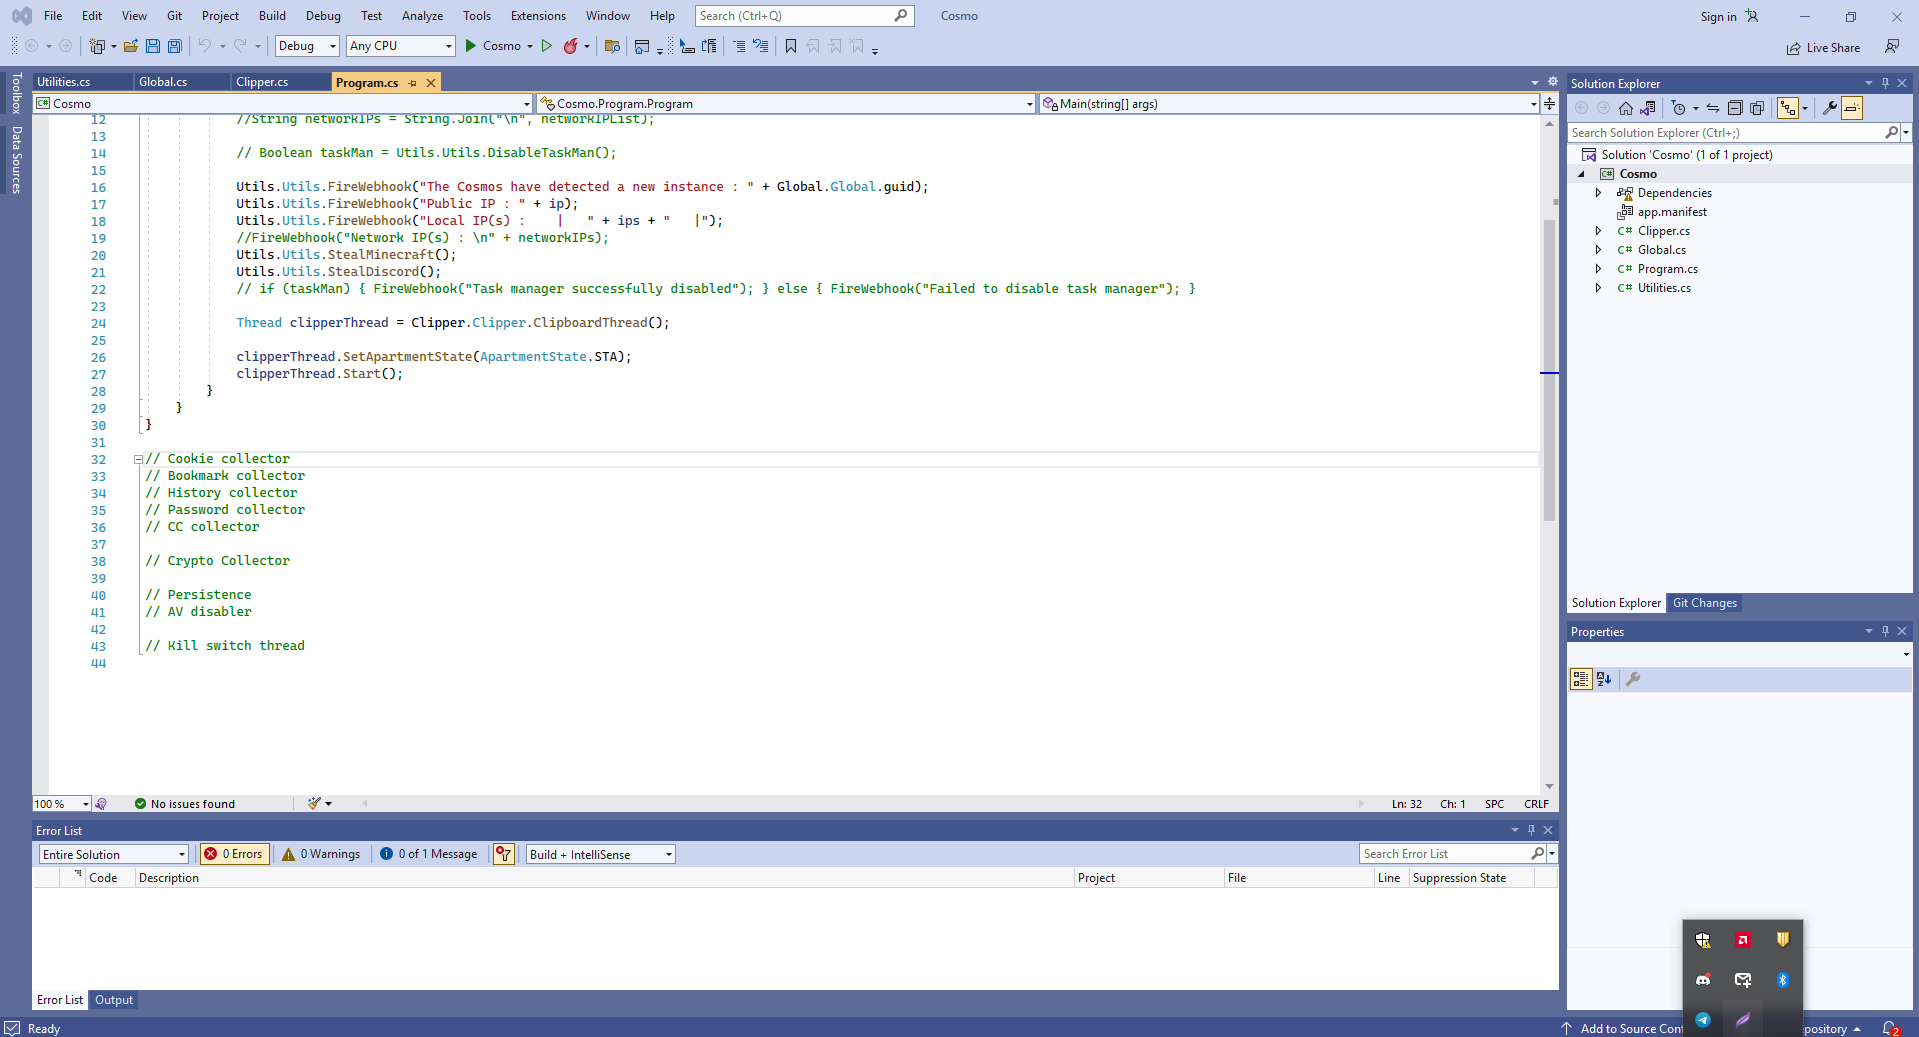Click the Search Solution Explorer field
Viewport: 1919px width, 1037px height.
tap(1725, 133)
